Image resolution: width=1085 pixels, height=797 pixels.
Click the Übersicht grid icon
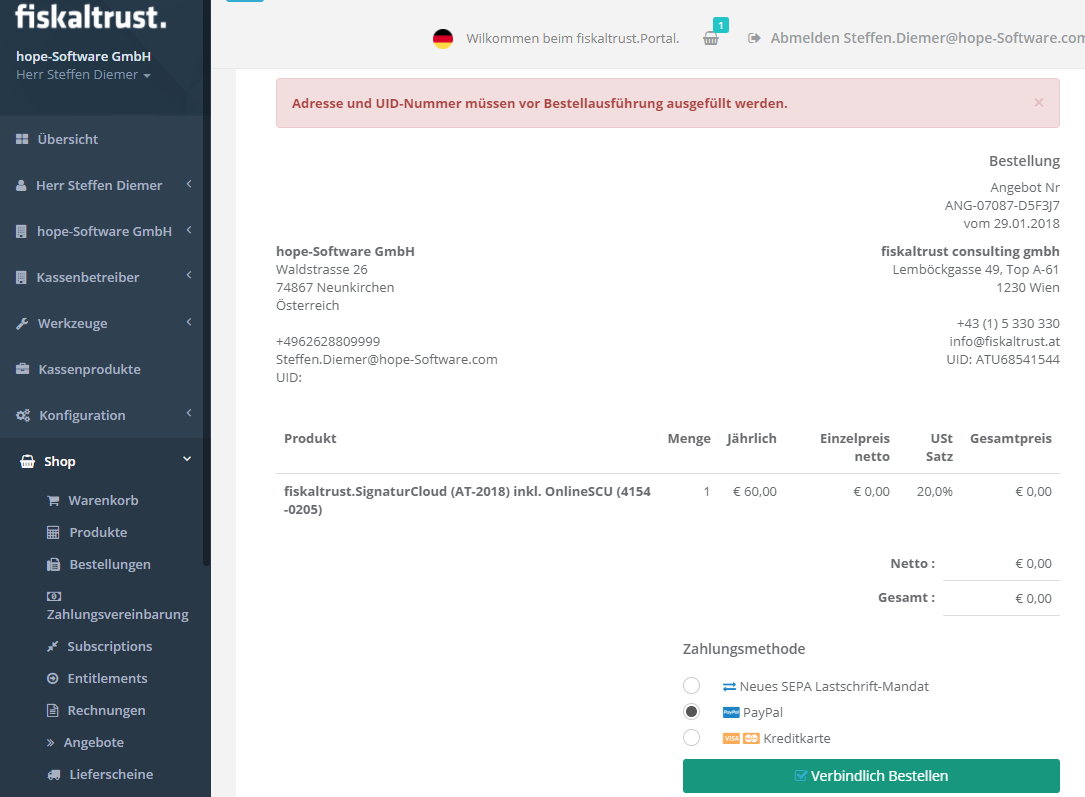pyautogui.click(x=22, y=139)
